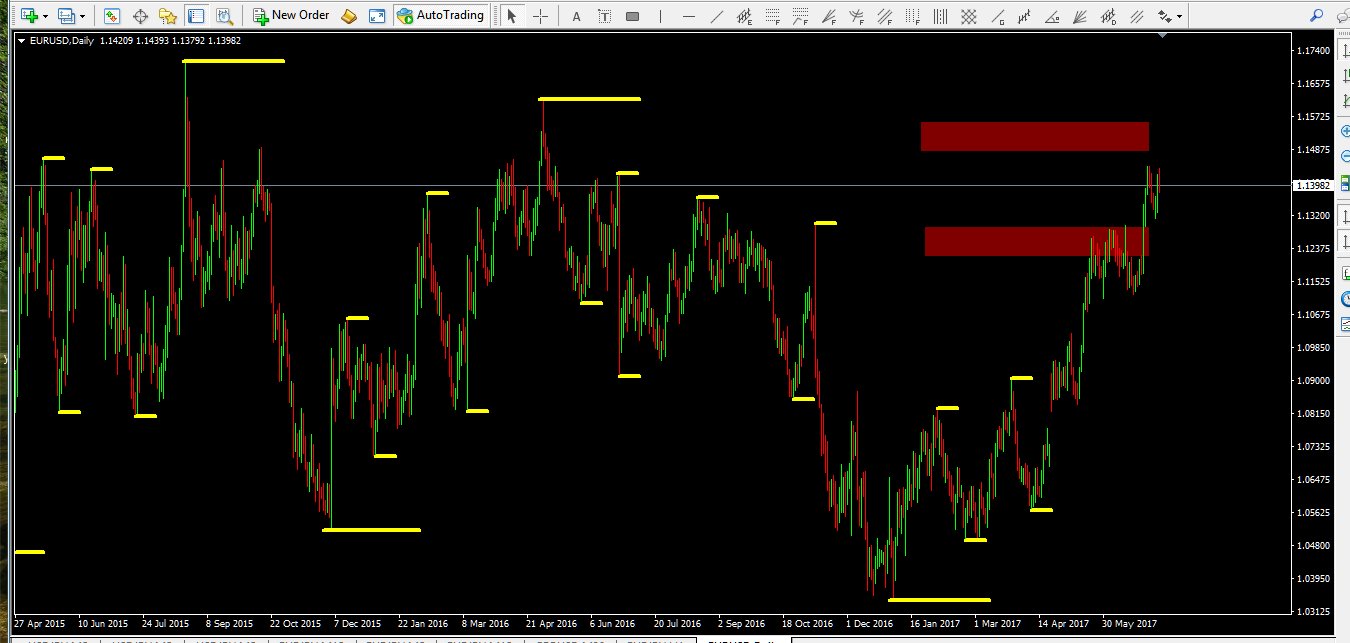Select the Fibonacci Channel tool

tap(884, 16)
